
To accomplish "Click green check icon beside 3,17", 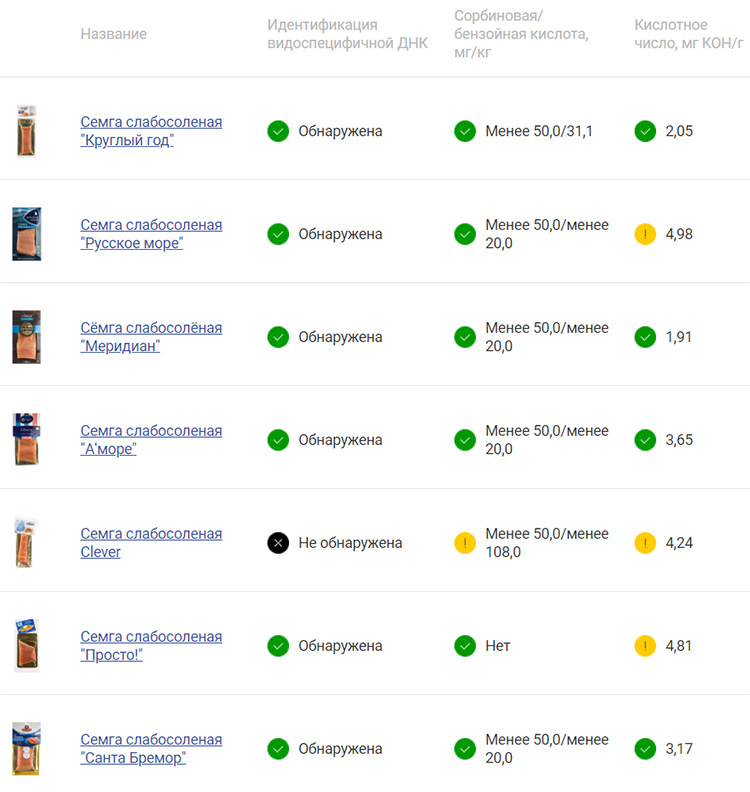I will pyautogui.click(x=645, y=749).
